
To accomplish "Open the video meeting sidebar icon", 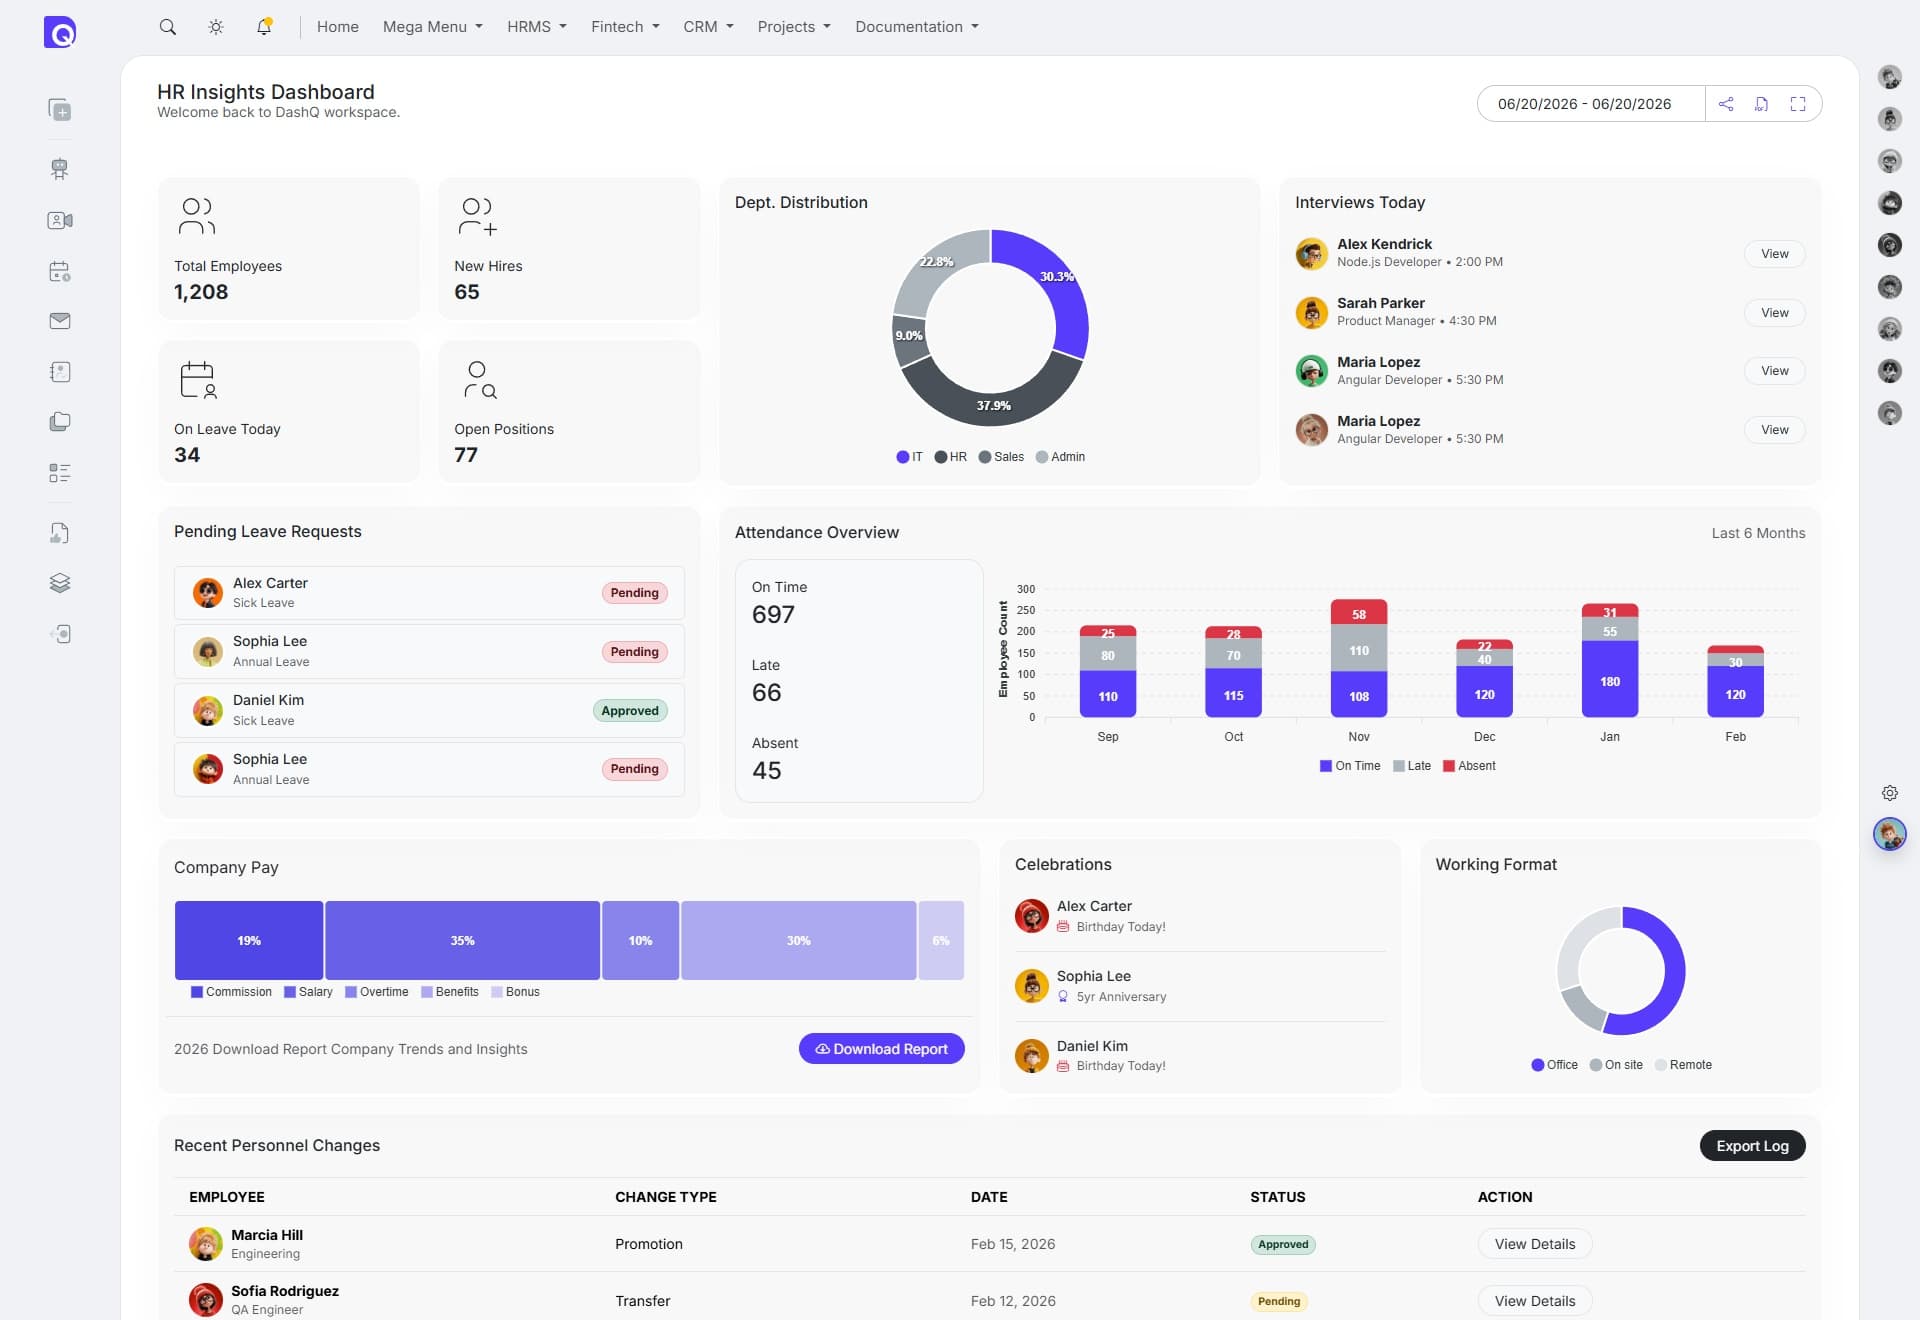I will (60, 220).
